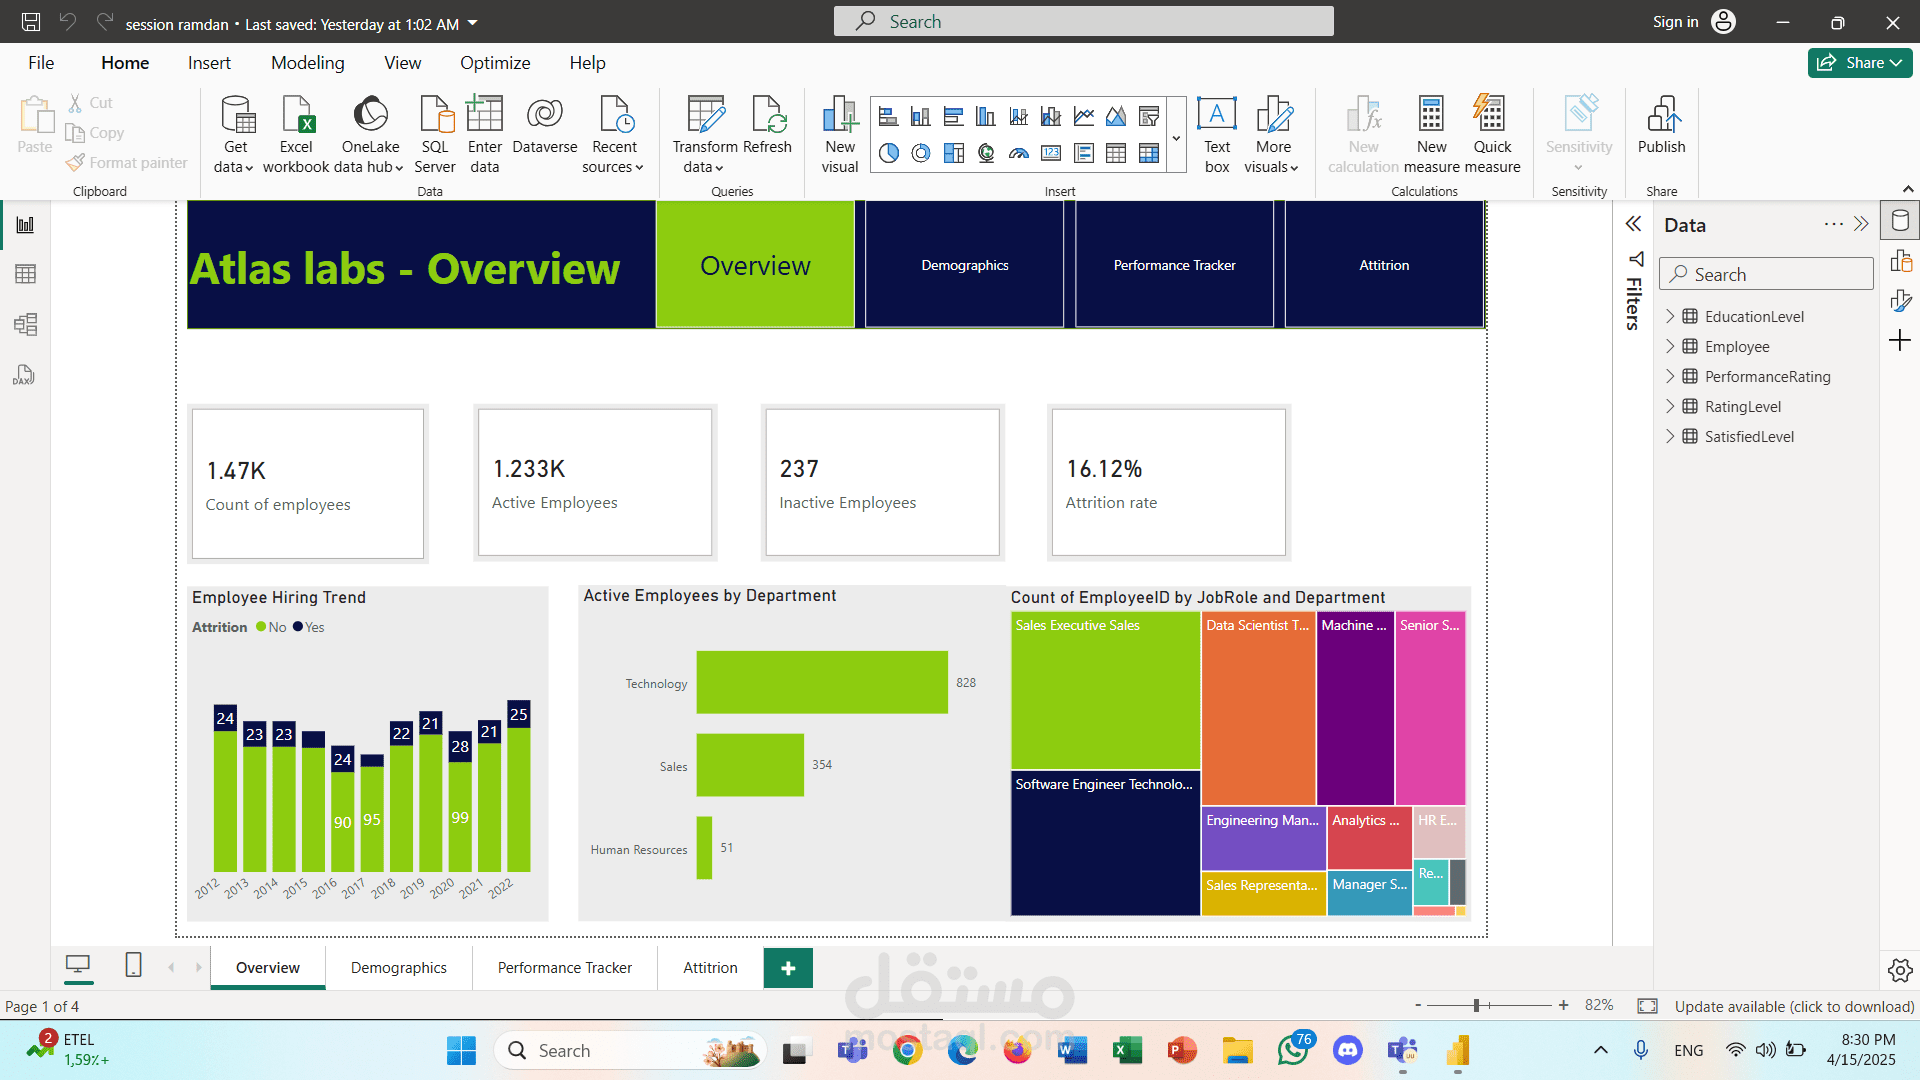Viewport: 1920px width, 1080px height.
Task: Switch to mobile layout
Action: 133,965
